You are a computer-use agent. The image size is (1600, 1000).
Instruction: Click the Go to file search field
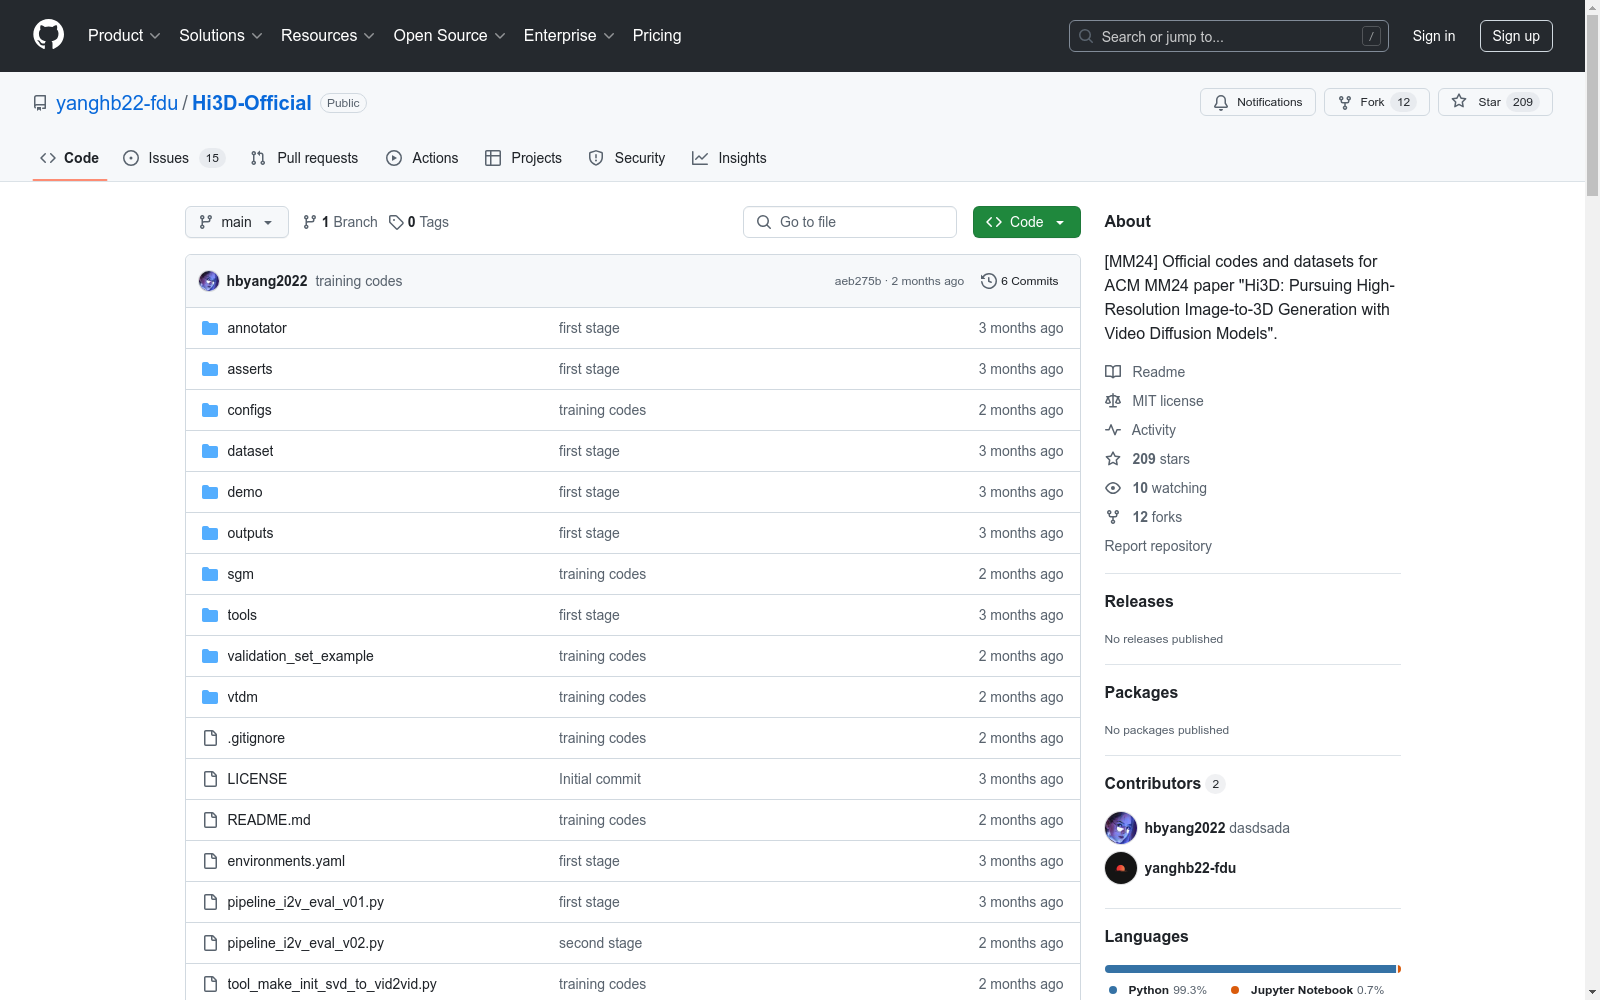coord(850,222)
